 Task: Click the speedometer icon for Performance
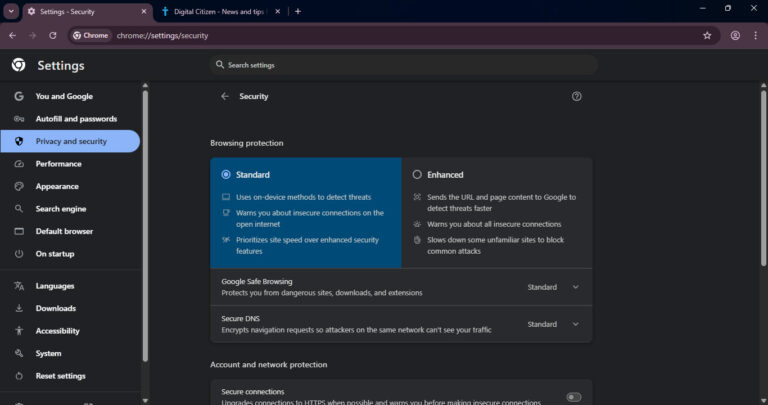tap(19, 164)
